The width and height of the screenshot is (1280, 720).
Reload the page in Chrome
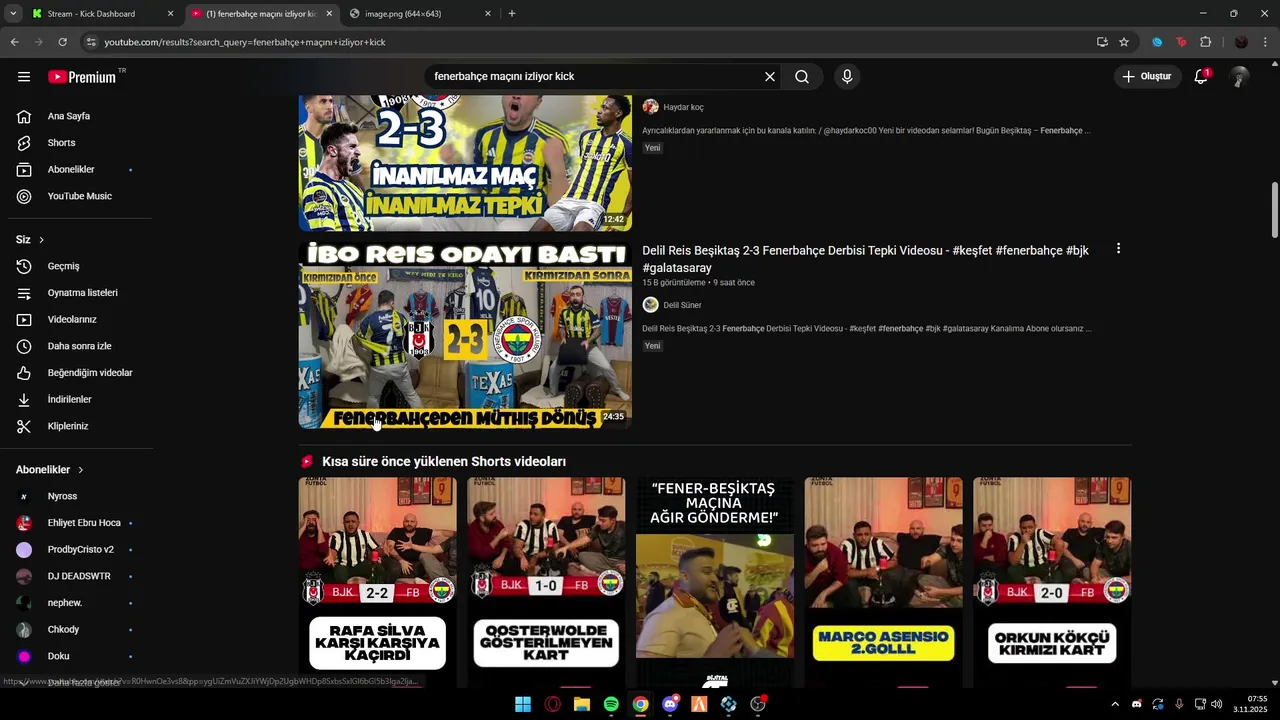62,42
